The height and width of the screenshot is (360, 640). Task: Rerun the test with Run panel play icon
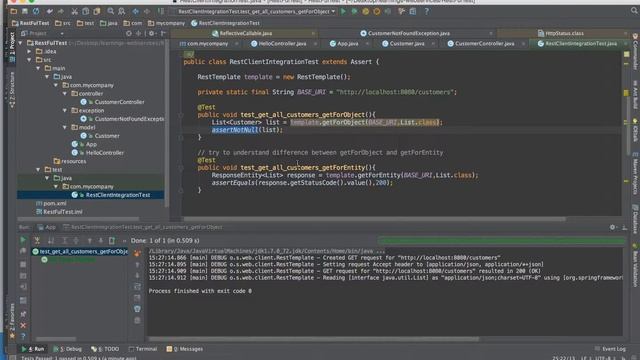pyautogui.click(x=23, y=240)
